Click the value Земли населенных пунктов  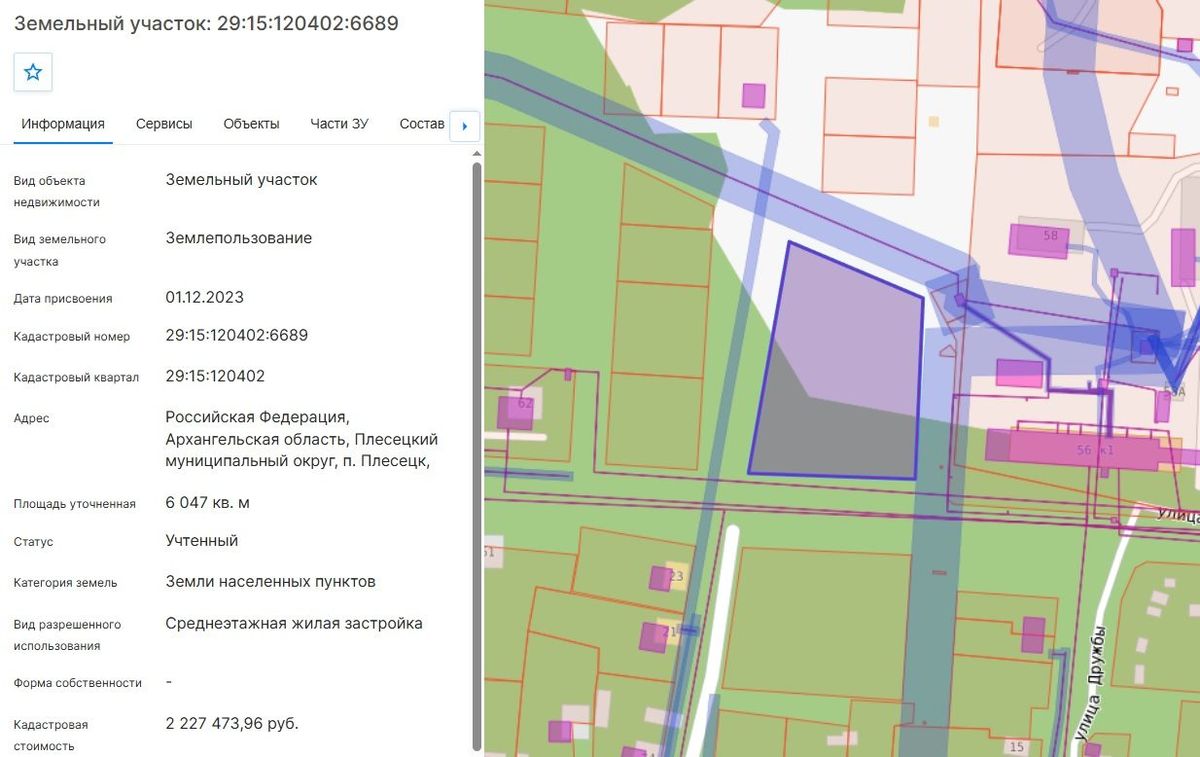tap(270, 581)
